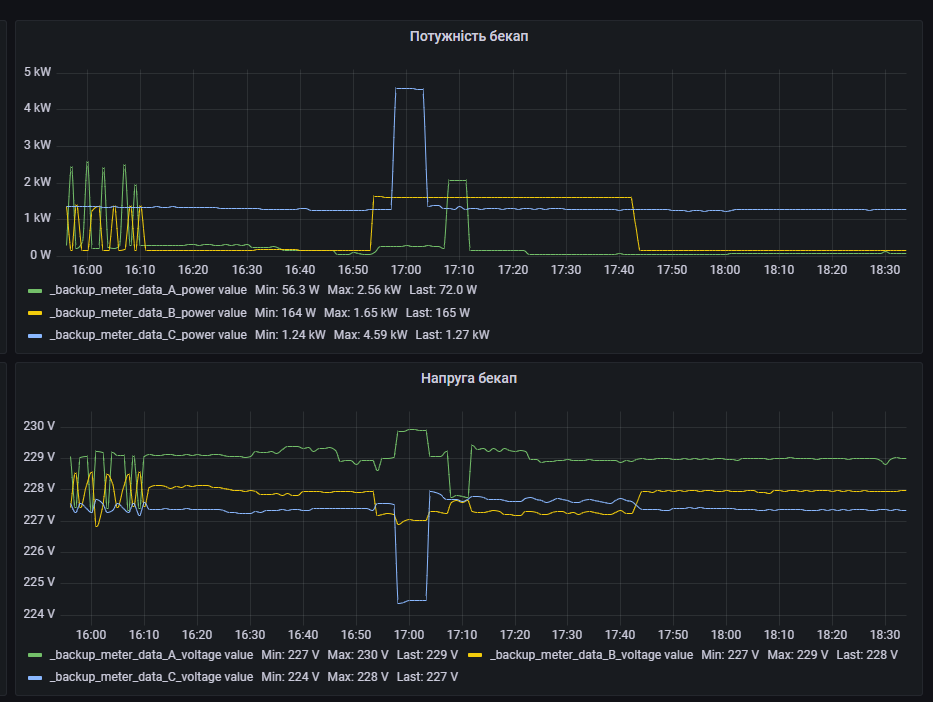Viewport: 933px width, 702px height.
Task: Click the blue 224 V dip in voltage chart
Action: pyautogui.click(x=412, y=601)
